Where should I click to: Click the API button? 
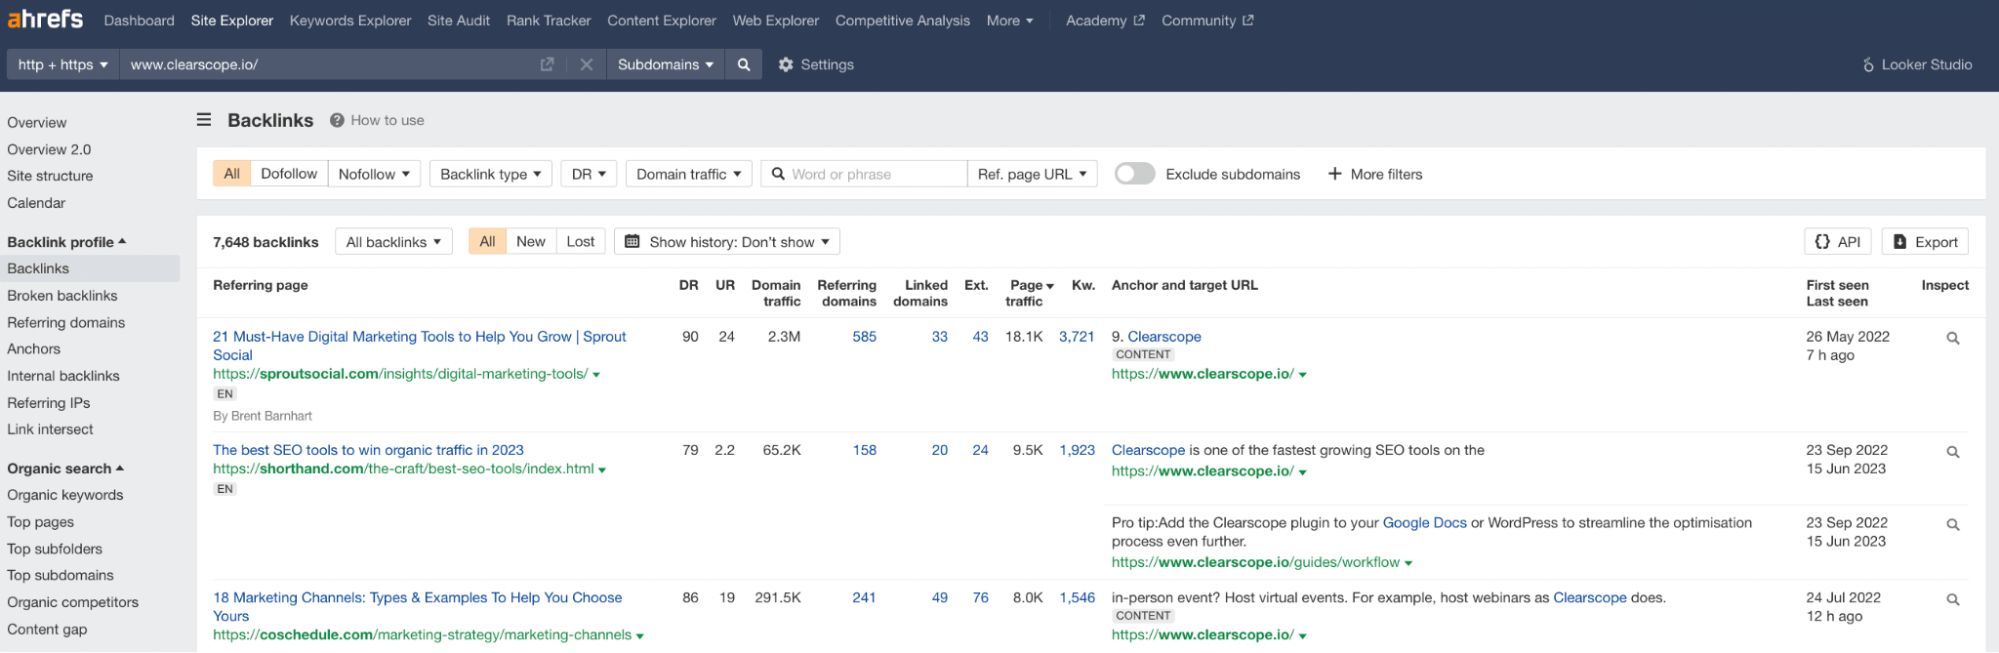coord(1838,242)
